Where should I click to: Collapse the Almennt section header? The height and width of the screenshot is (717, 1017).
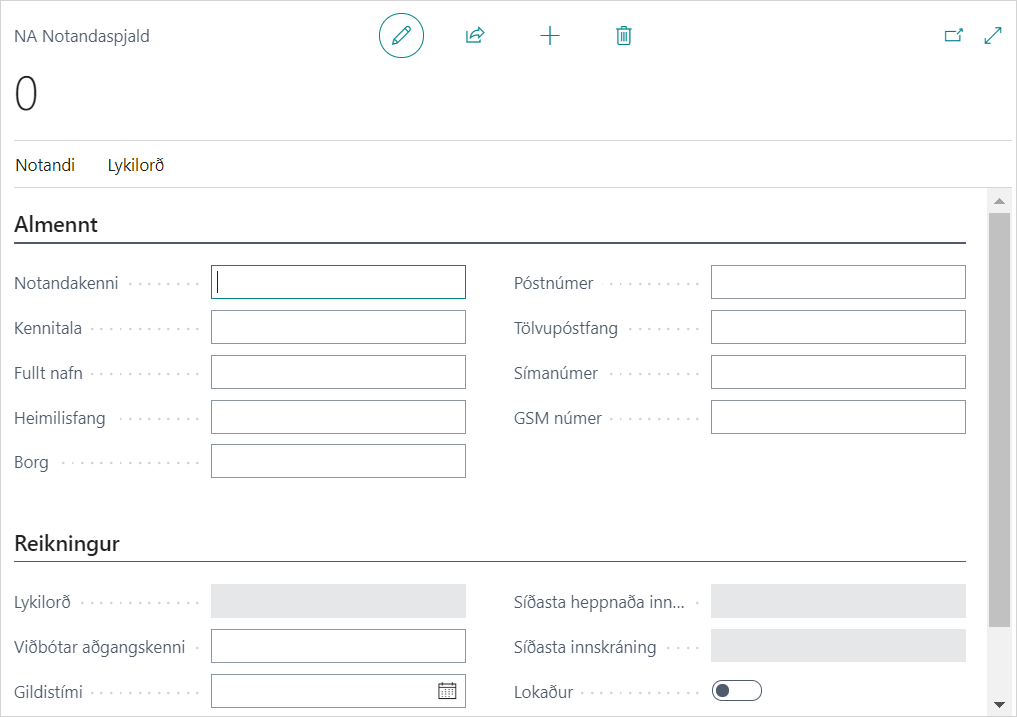pos(56,224)
